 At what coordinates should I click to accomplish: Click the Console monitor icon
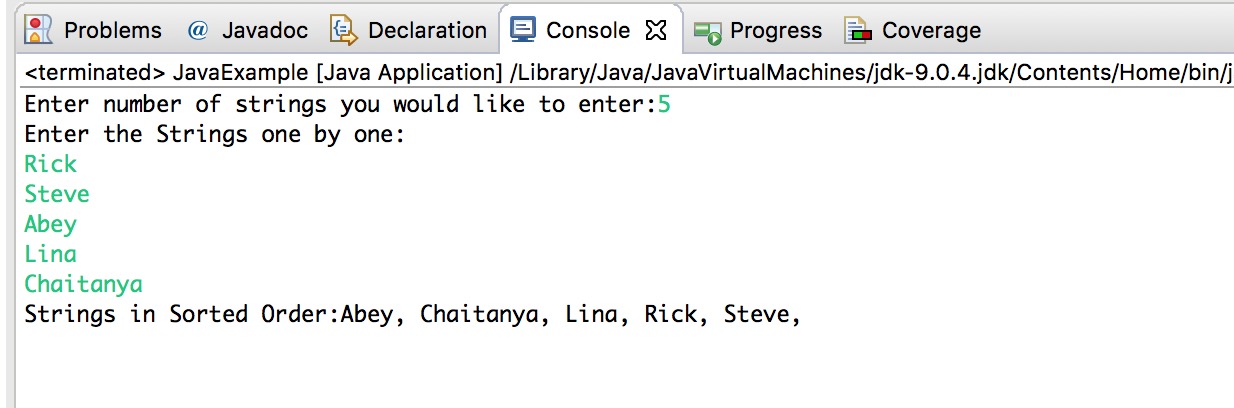523,30
